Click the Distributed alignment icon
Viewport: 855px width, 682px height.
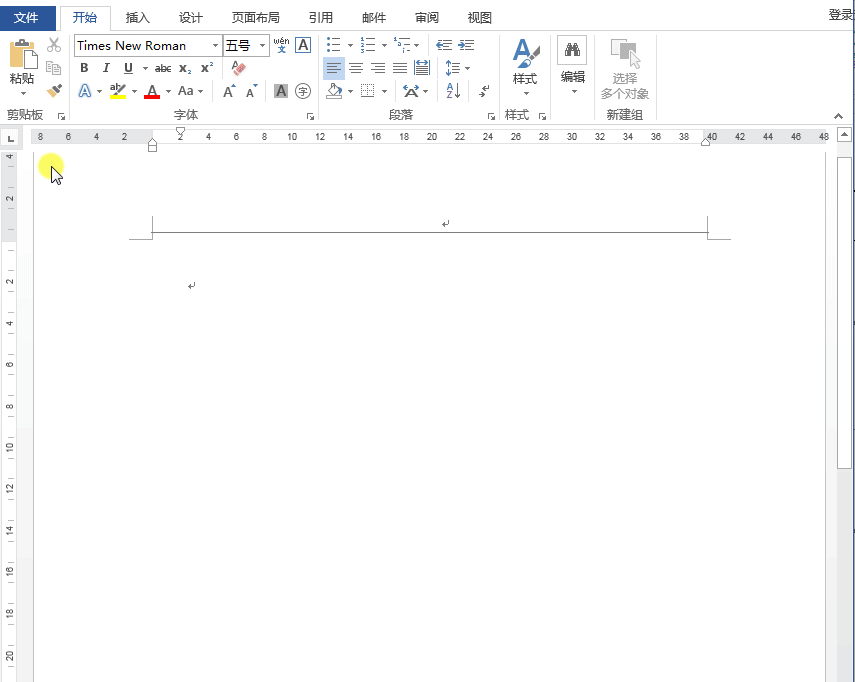[x=422, y=68]
